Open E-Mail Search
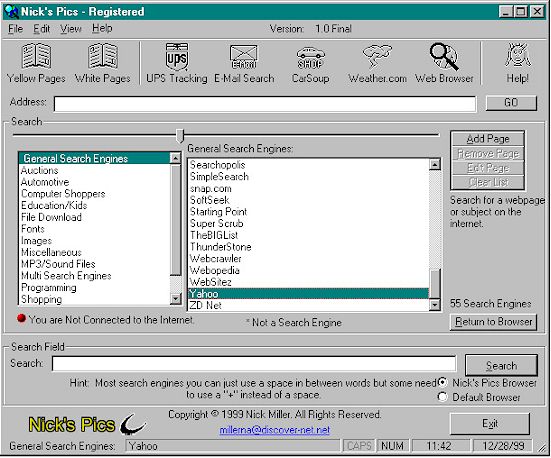The width and height of the screenshot is (551, 458). [244, 63]
